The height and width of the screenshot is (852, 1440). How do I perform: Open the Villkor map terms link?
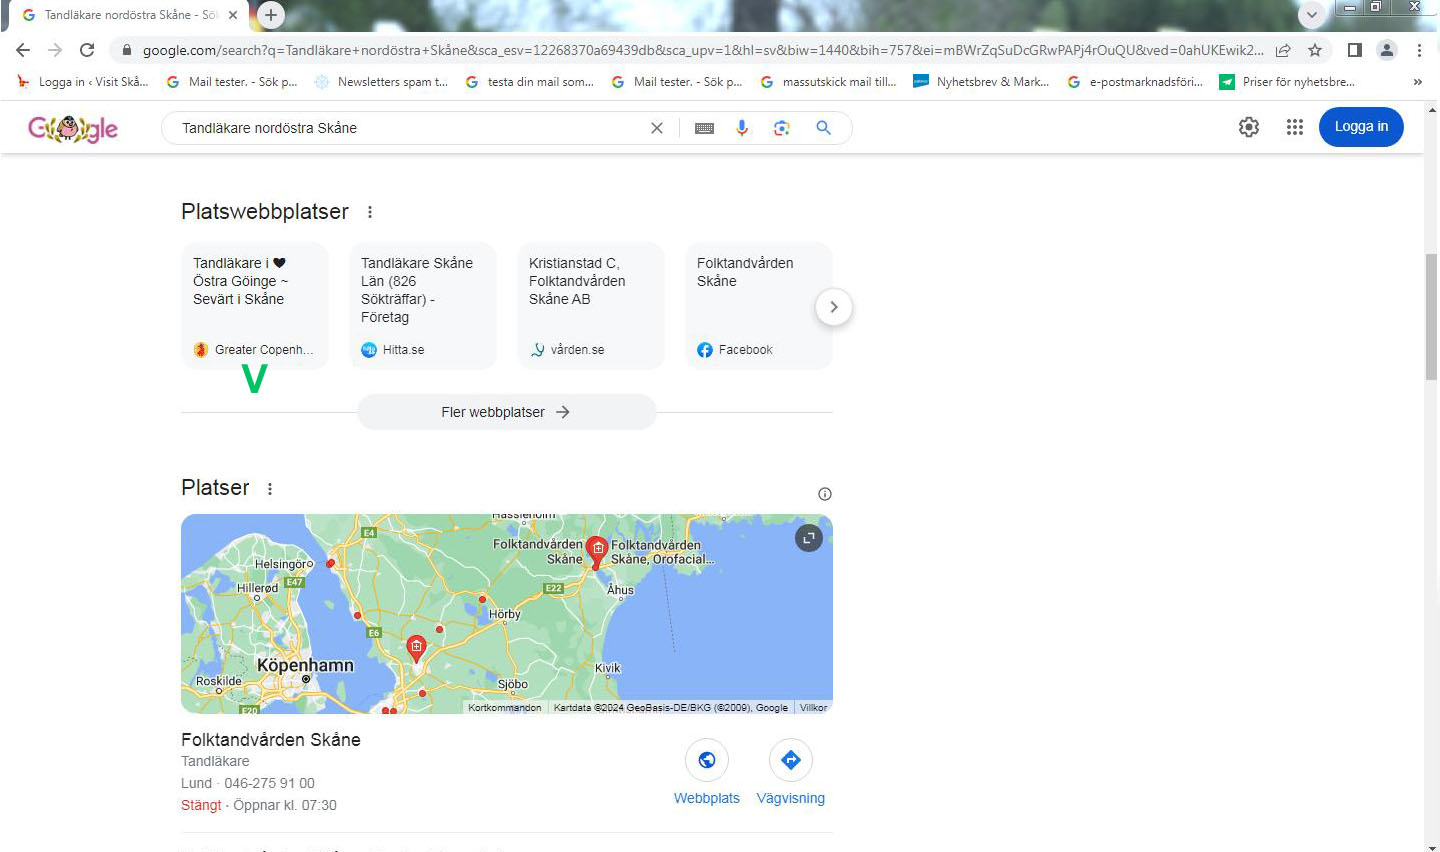pos(813,707)
